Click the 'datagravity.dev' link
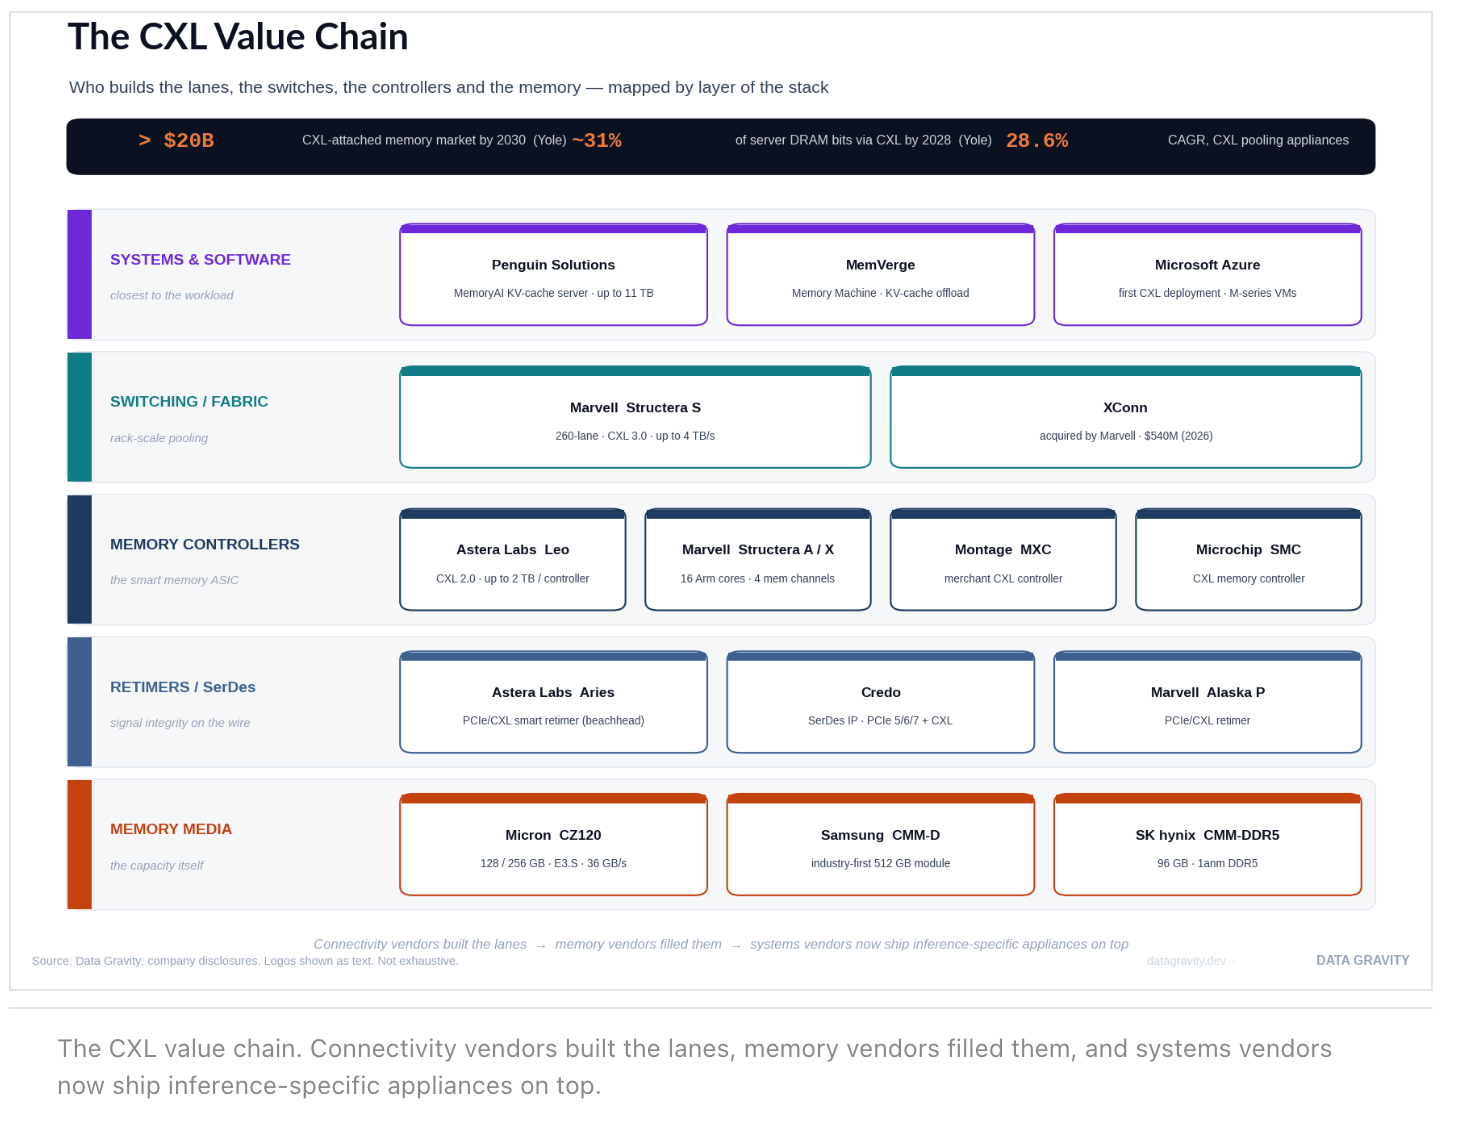1458x1126 pixels. (x=1186, y=961)
